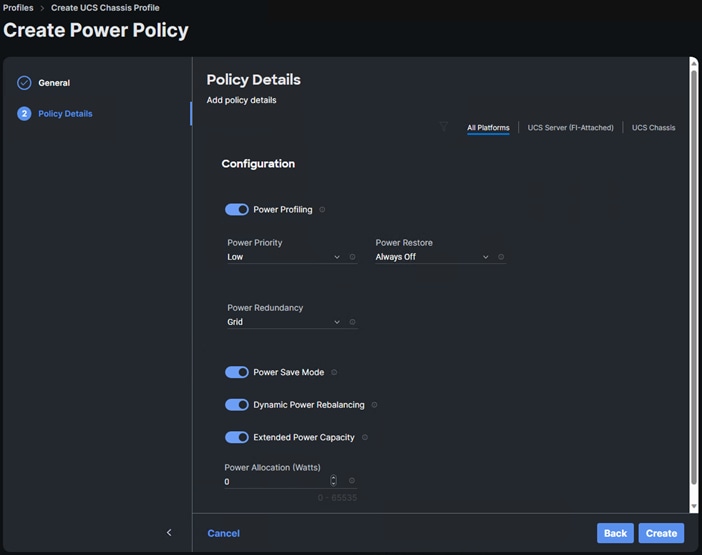
Task: Click the Cancel link
Action: (x=223, y=533)
